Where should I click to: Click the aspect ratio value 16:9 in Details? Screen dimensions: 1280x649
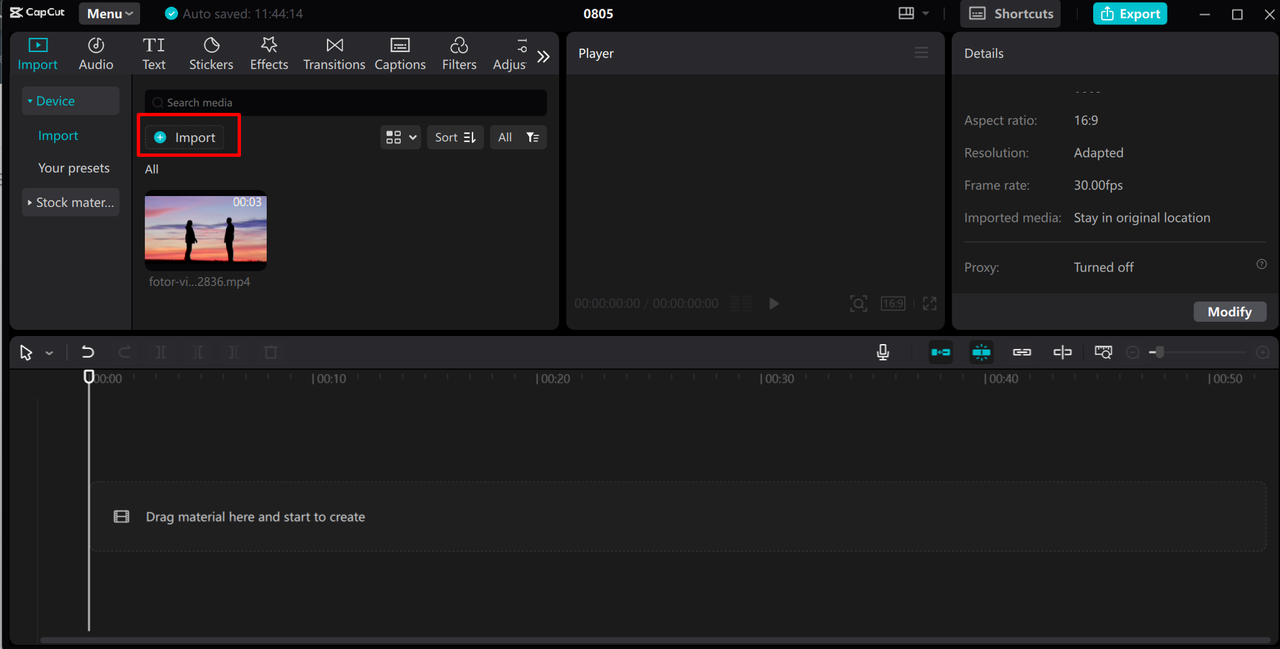(1086, 121)
